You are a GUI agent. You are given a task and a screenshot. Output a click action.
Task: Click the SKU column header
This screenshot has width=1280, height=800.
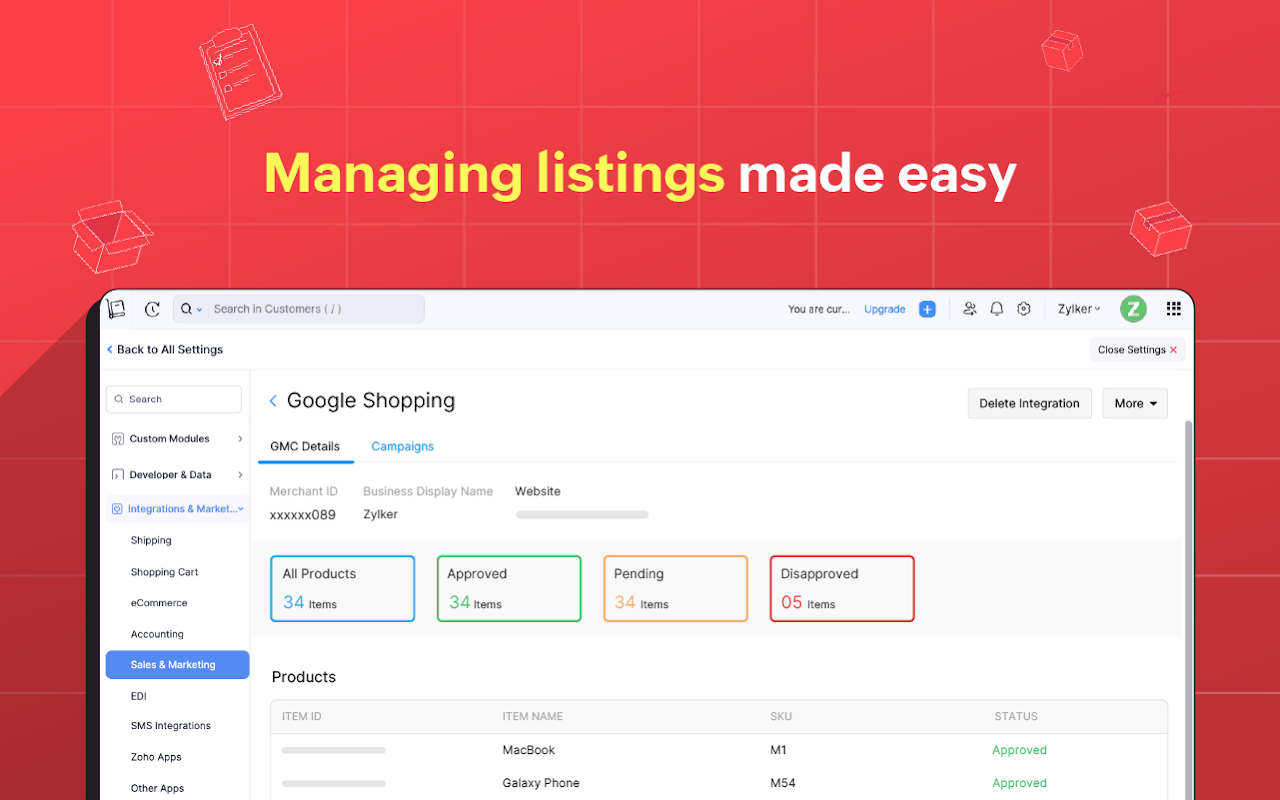click(x=780, y=716)
